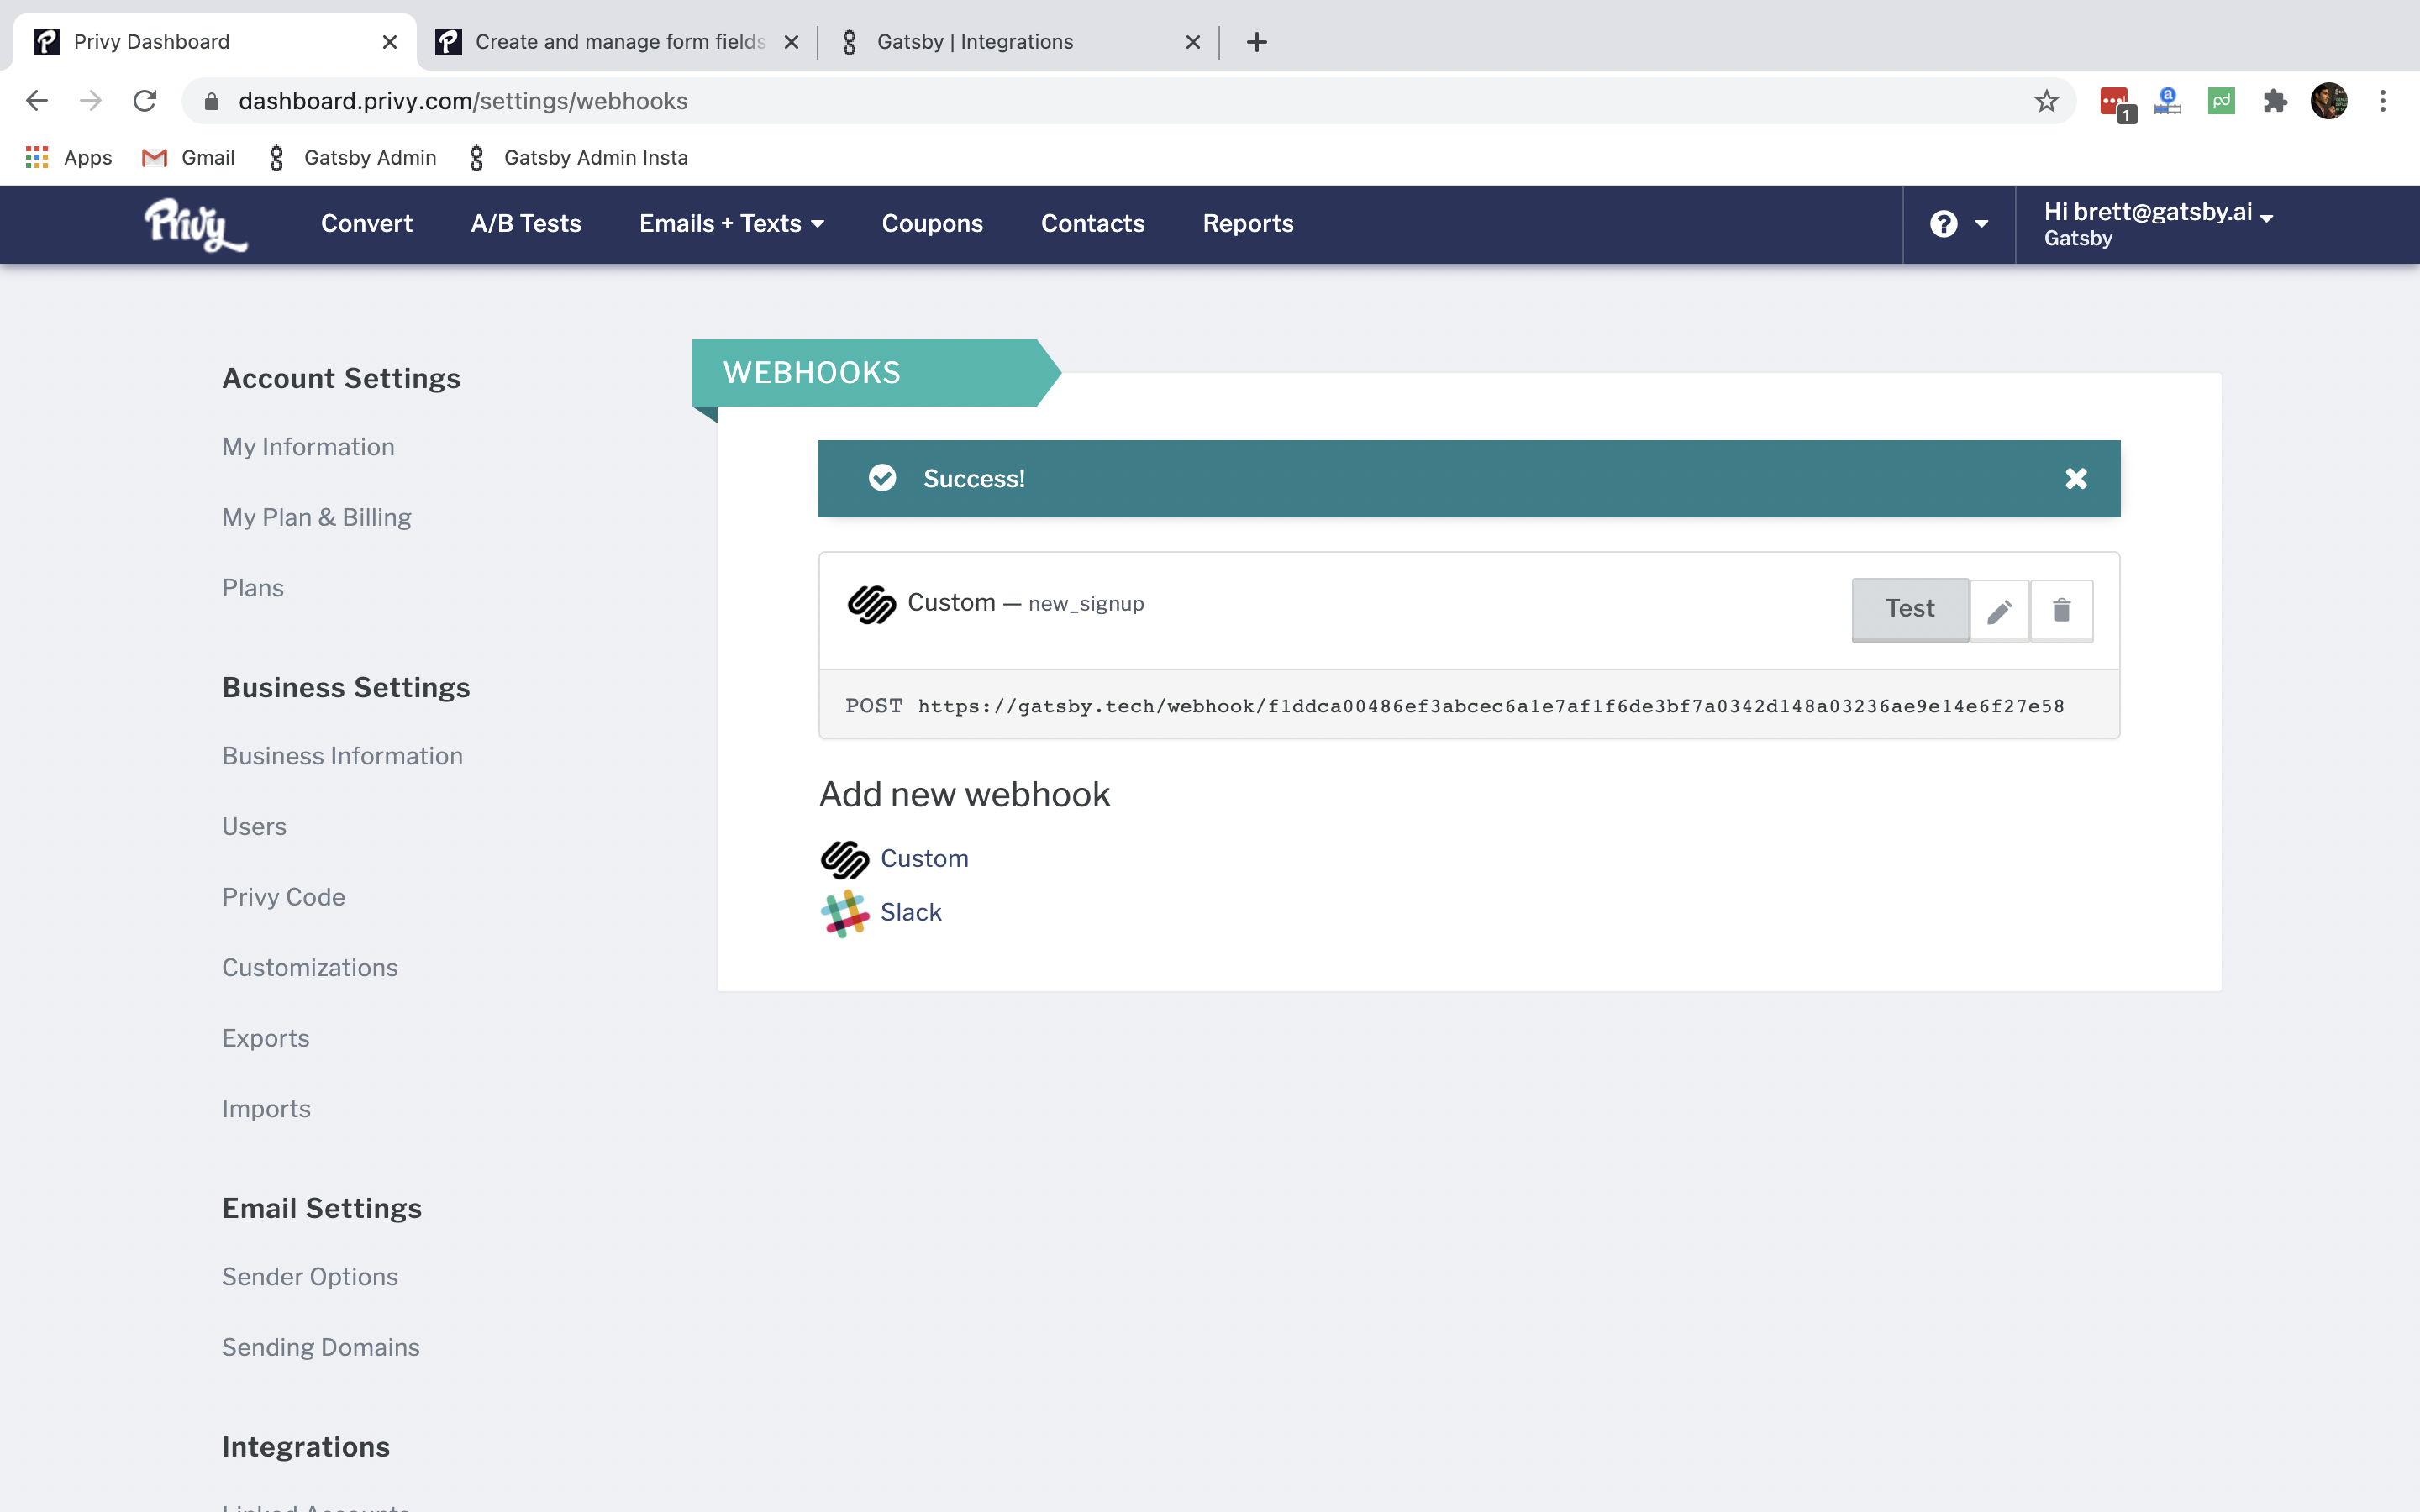
Task: Open Chrome three-dot menu
Action: click(x=2383, y=101)
